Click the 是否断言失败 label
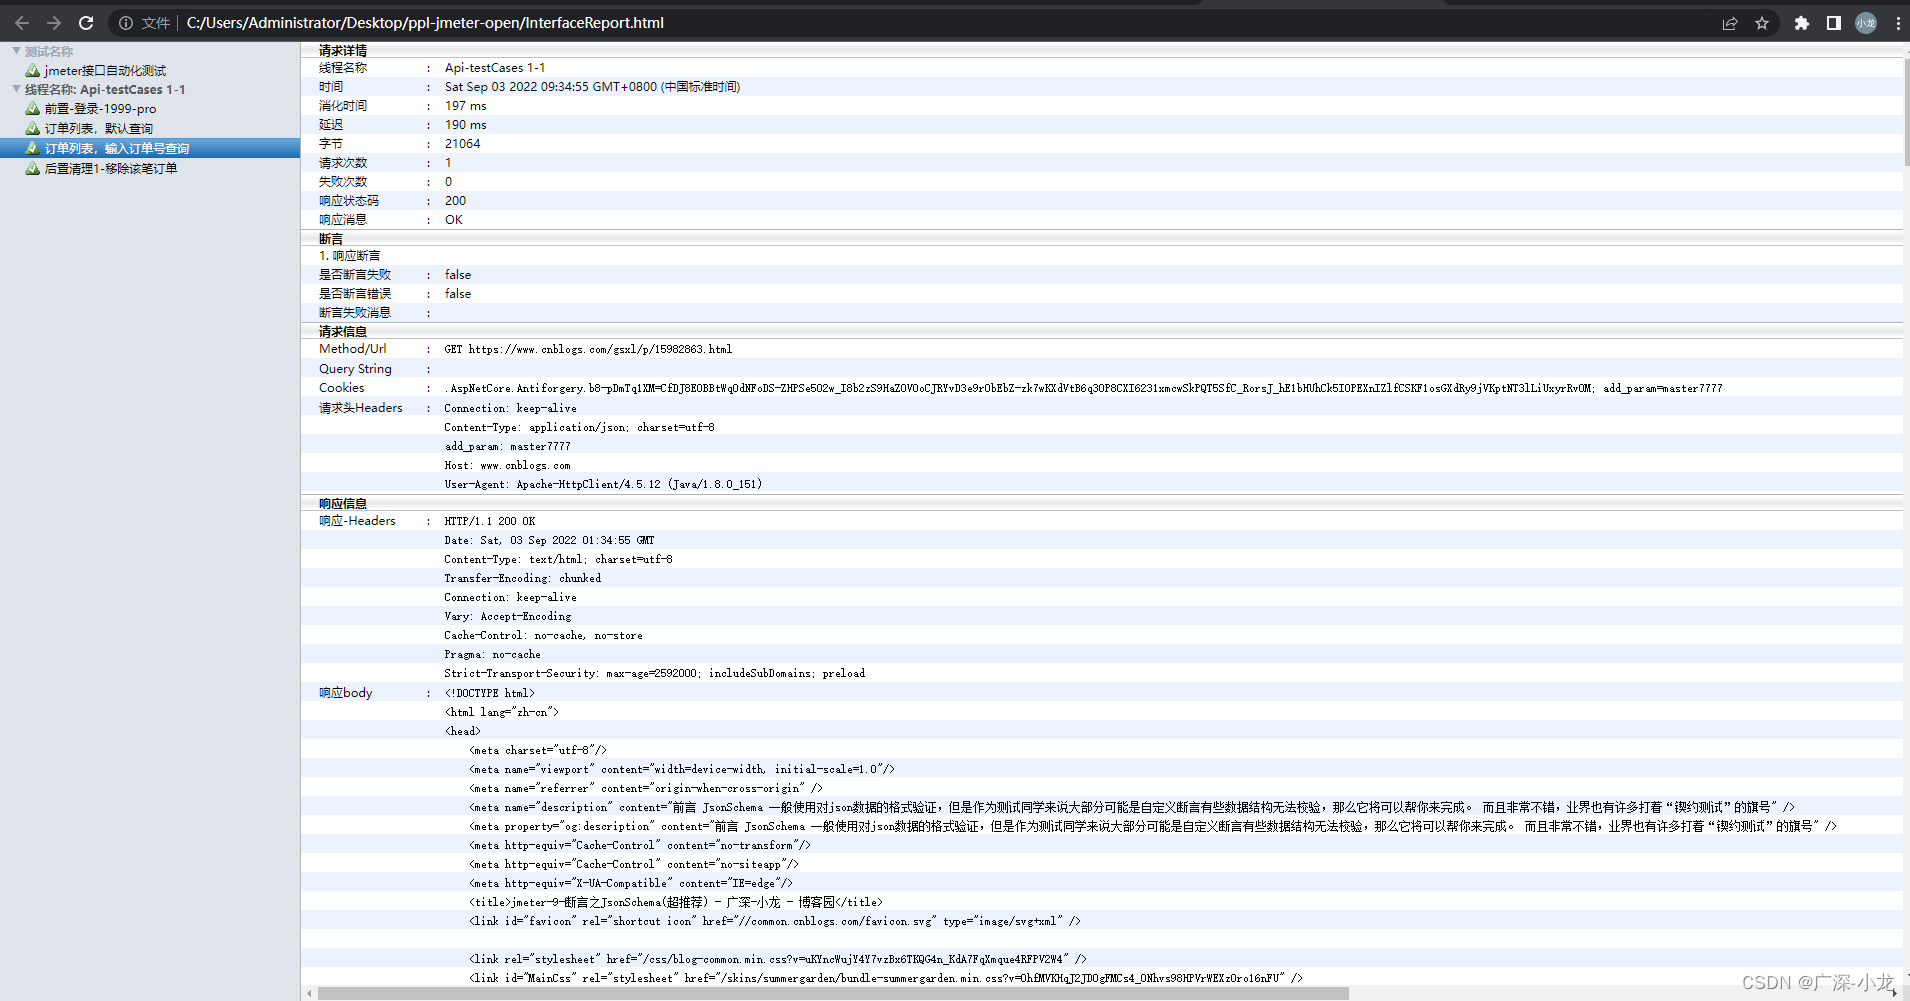The width and height of the screenshot is (1910, 1001). [x=355, y=274]
